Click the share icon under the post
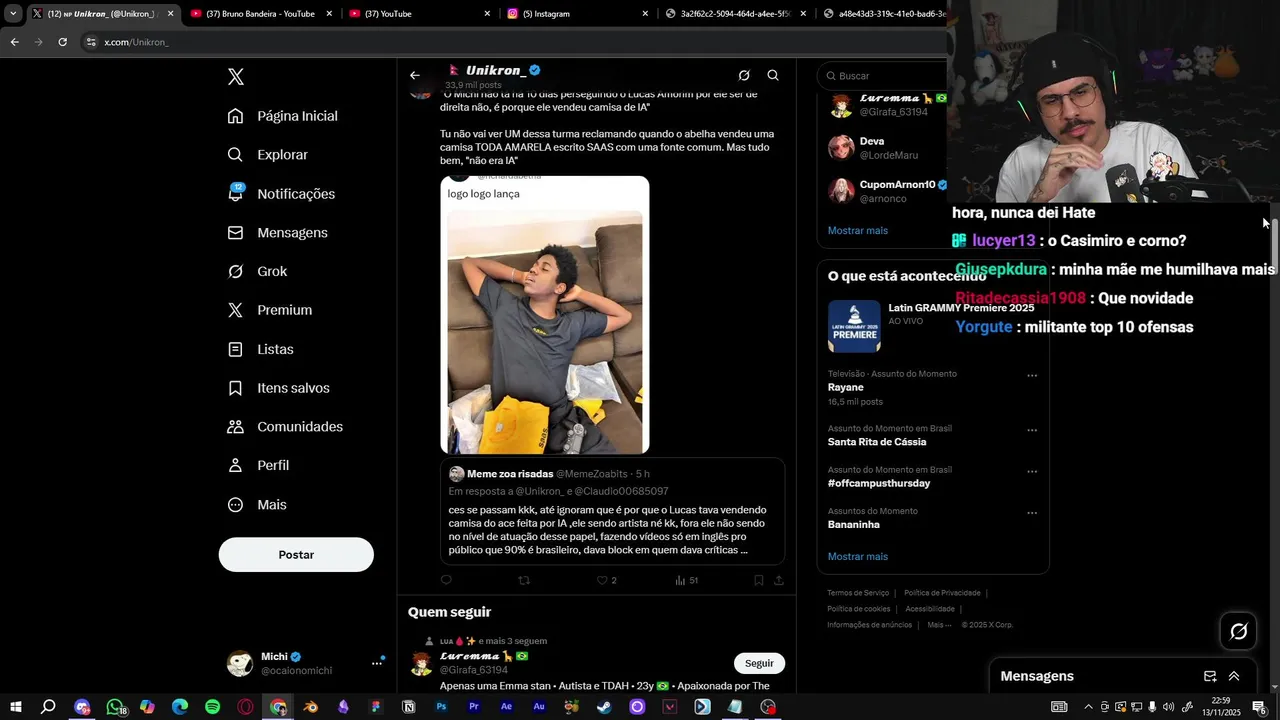 [778, 580]
